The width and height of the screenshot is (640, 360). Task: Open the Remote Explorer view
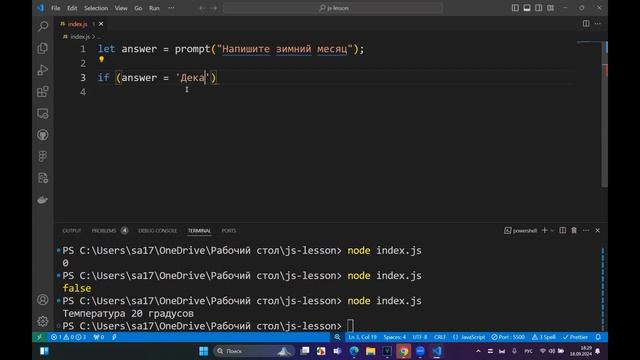[x=42, y=113]
